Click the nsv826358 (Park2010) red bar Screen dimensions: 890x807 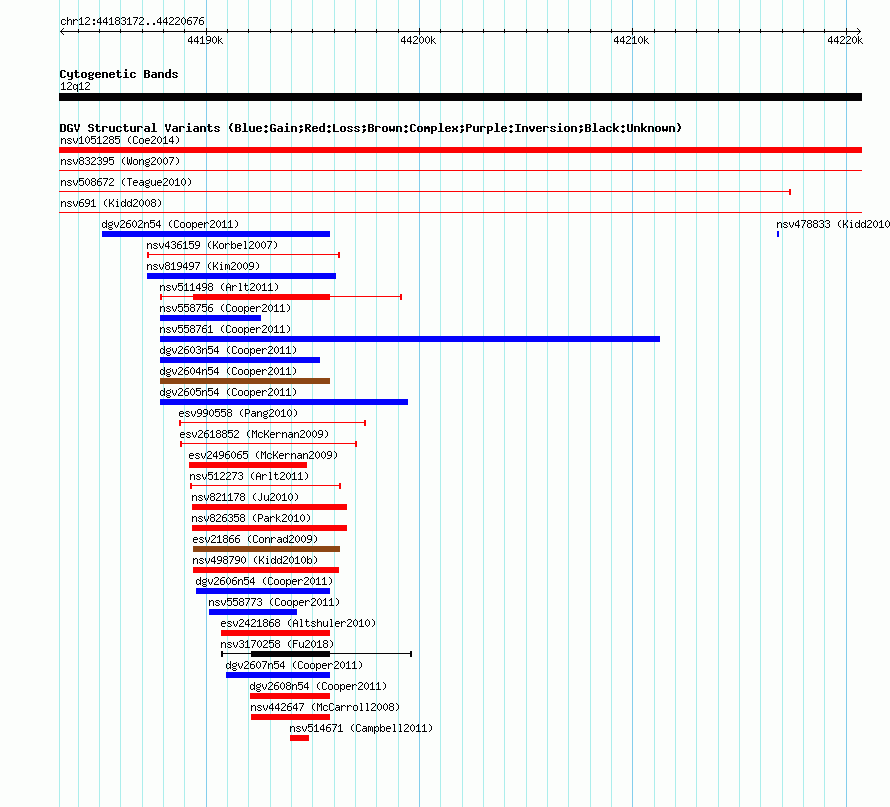click(269, 528)
